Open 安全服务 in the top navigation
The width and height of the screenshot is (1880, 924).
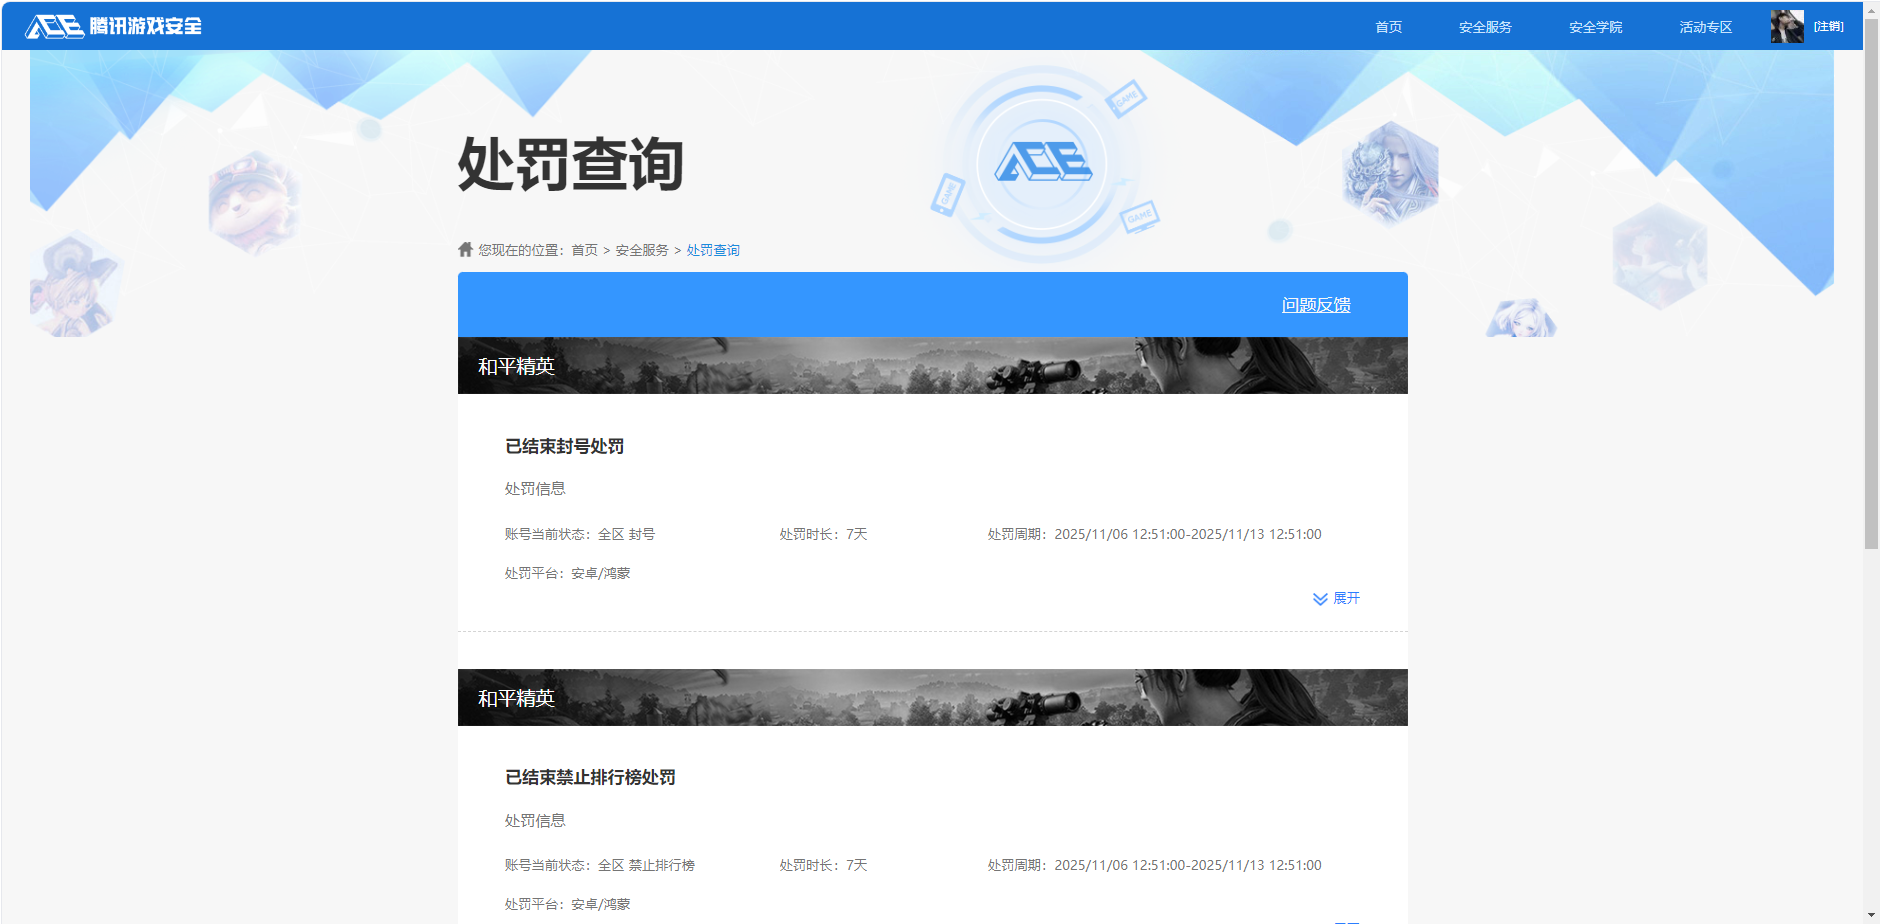1485,27
